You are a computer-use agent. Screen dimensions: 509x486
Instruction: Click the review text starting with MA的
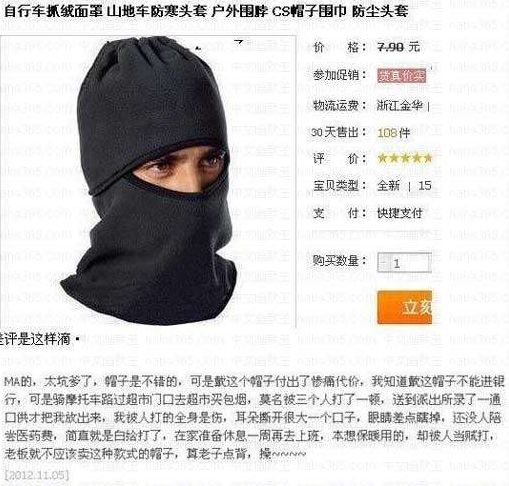pyautogui.click(x=254, y=417)
